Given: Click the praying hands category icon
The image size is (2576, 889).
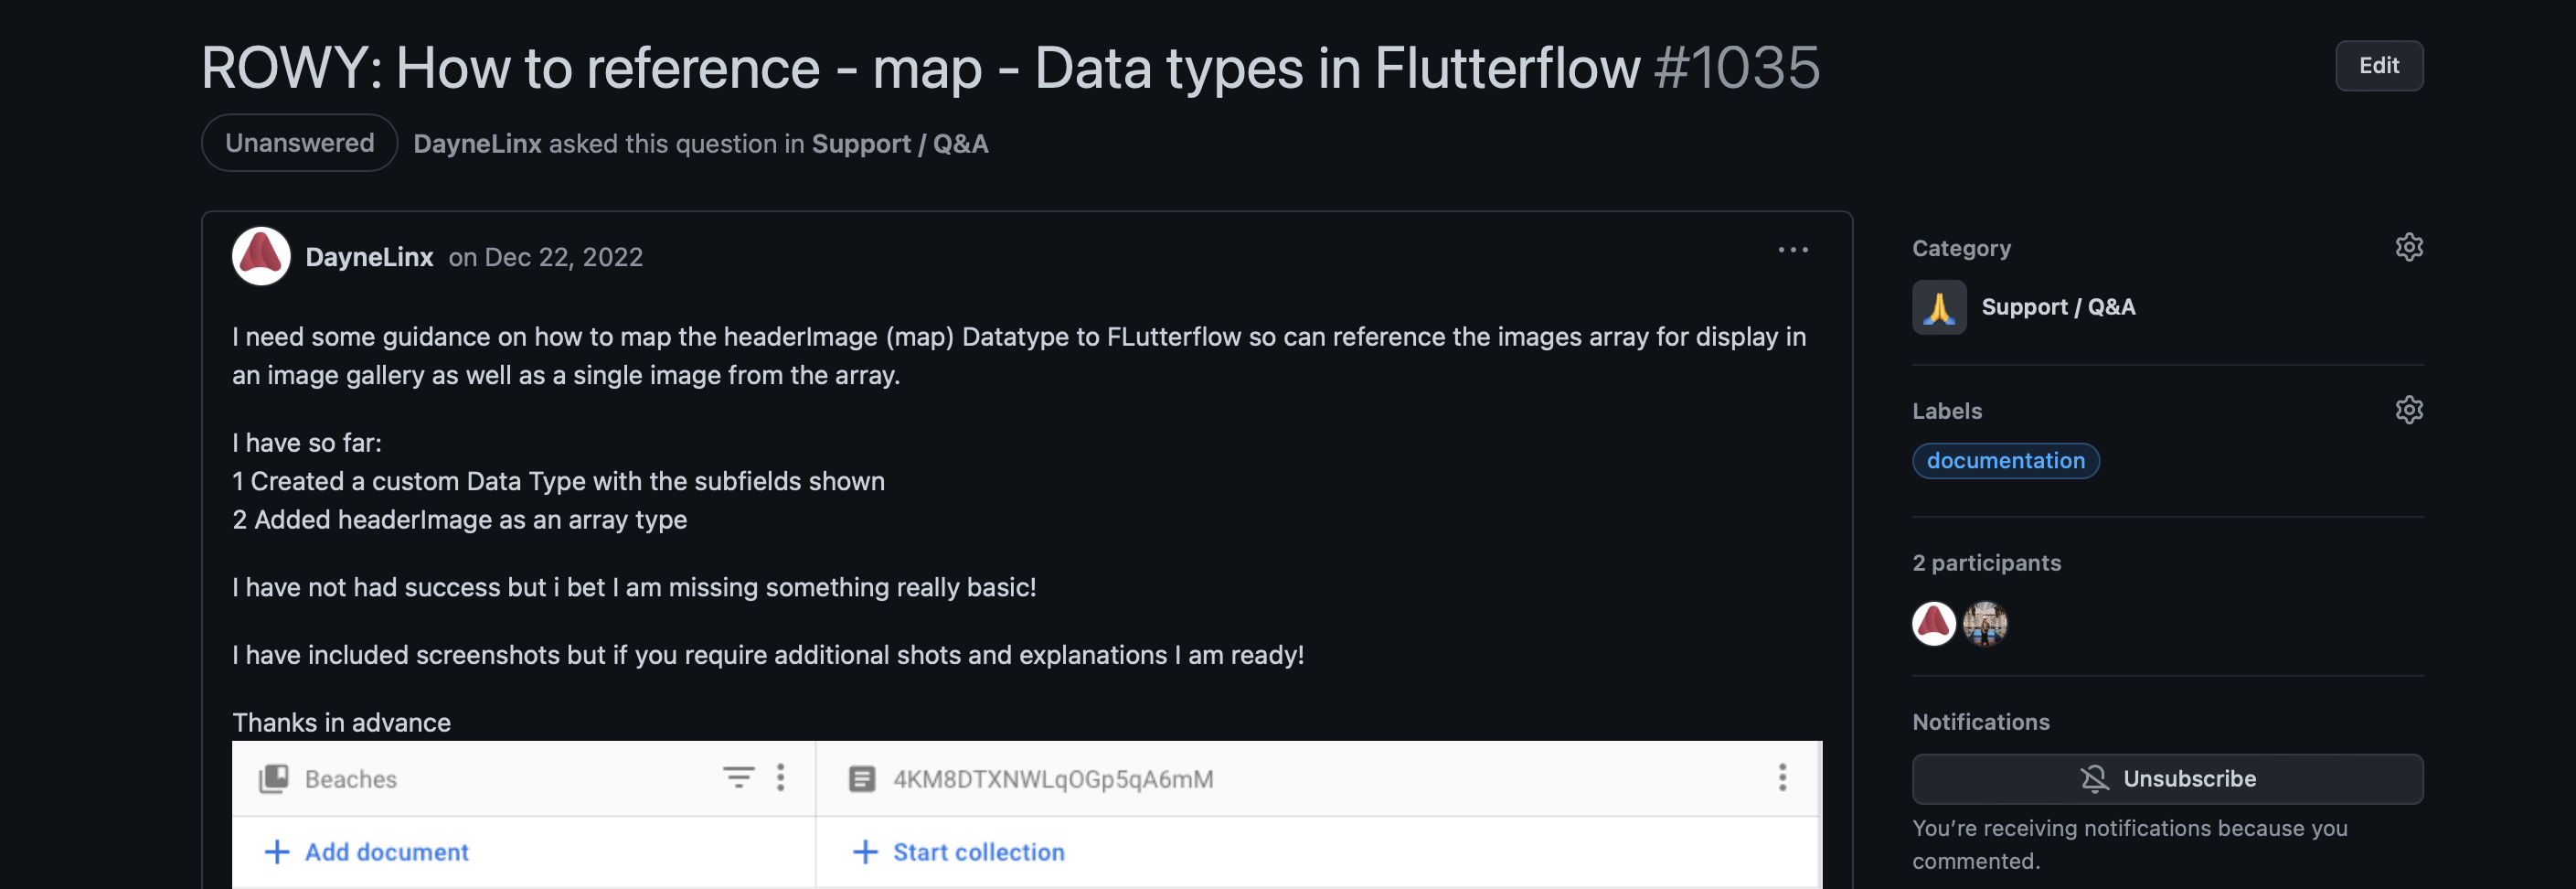Looking at the screenshot, I should 1938,307.
